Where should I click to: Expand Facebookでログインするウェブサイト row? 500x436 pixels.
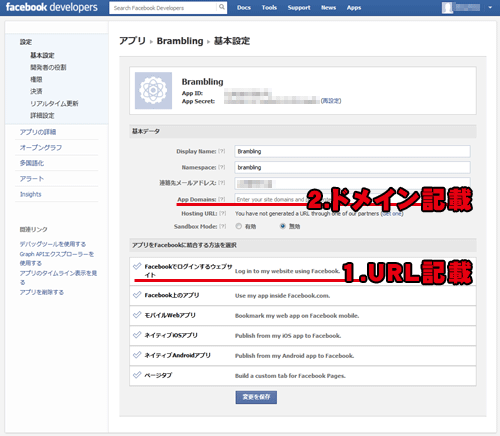pyautogui.click(x=303, y=271)
